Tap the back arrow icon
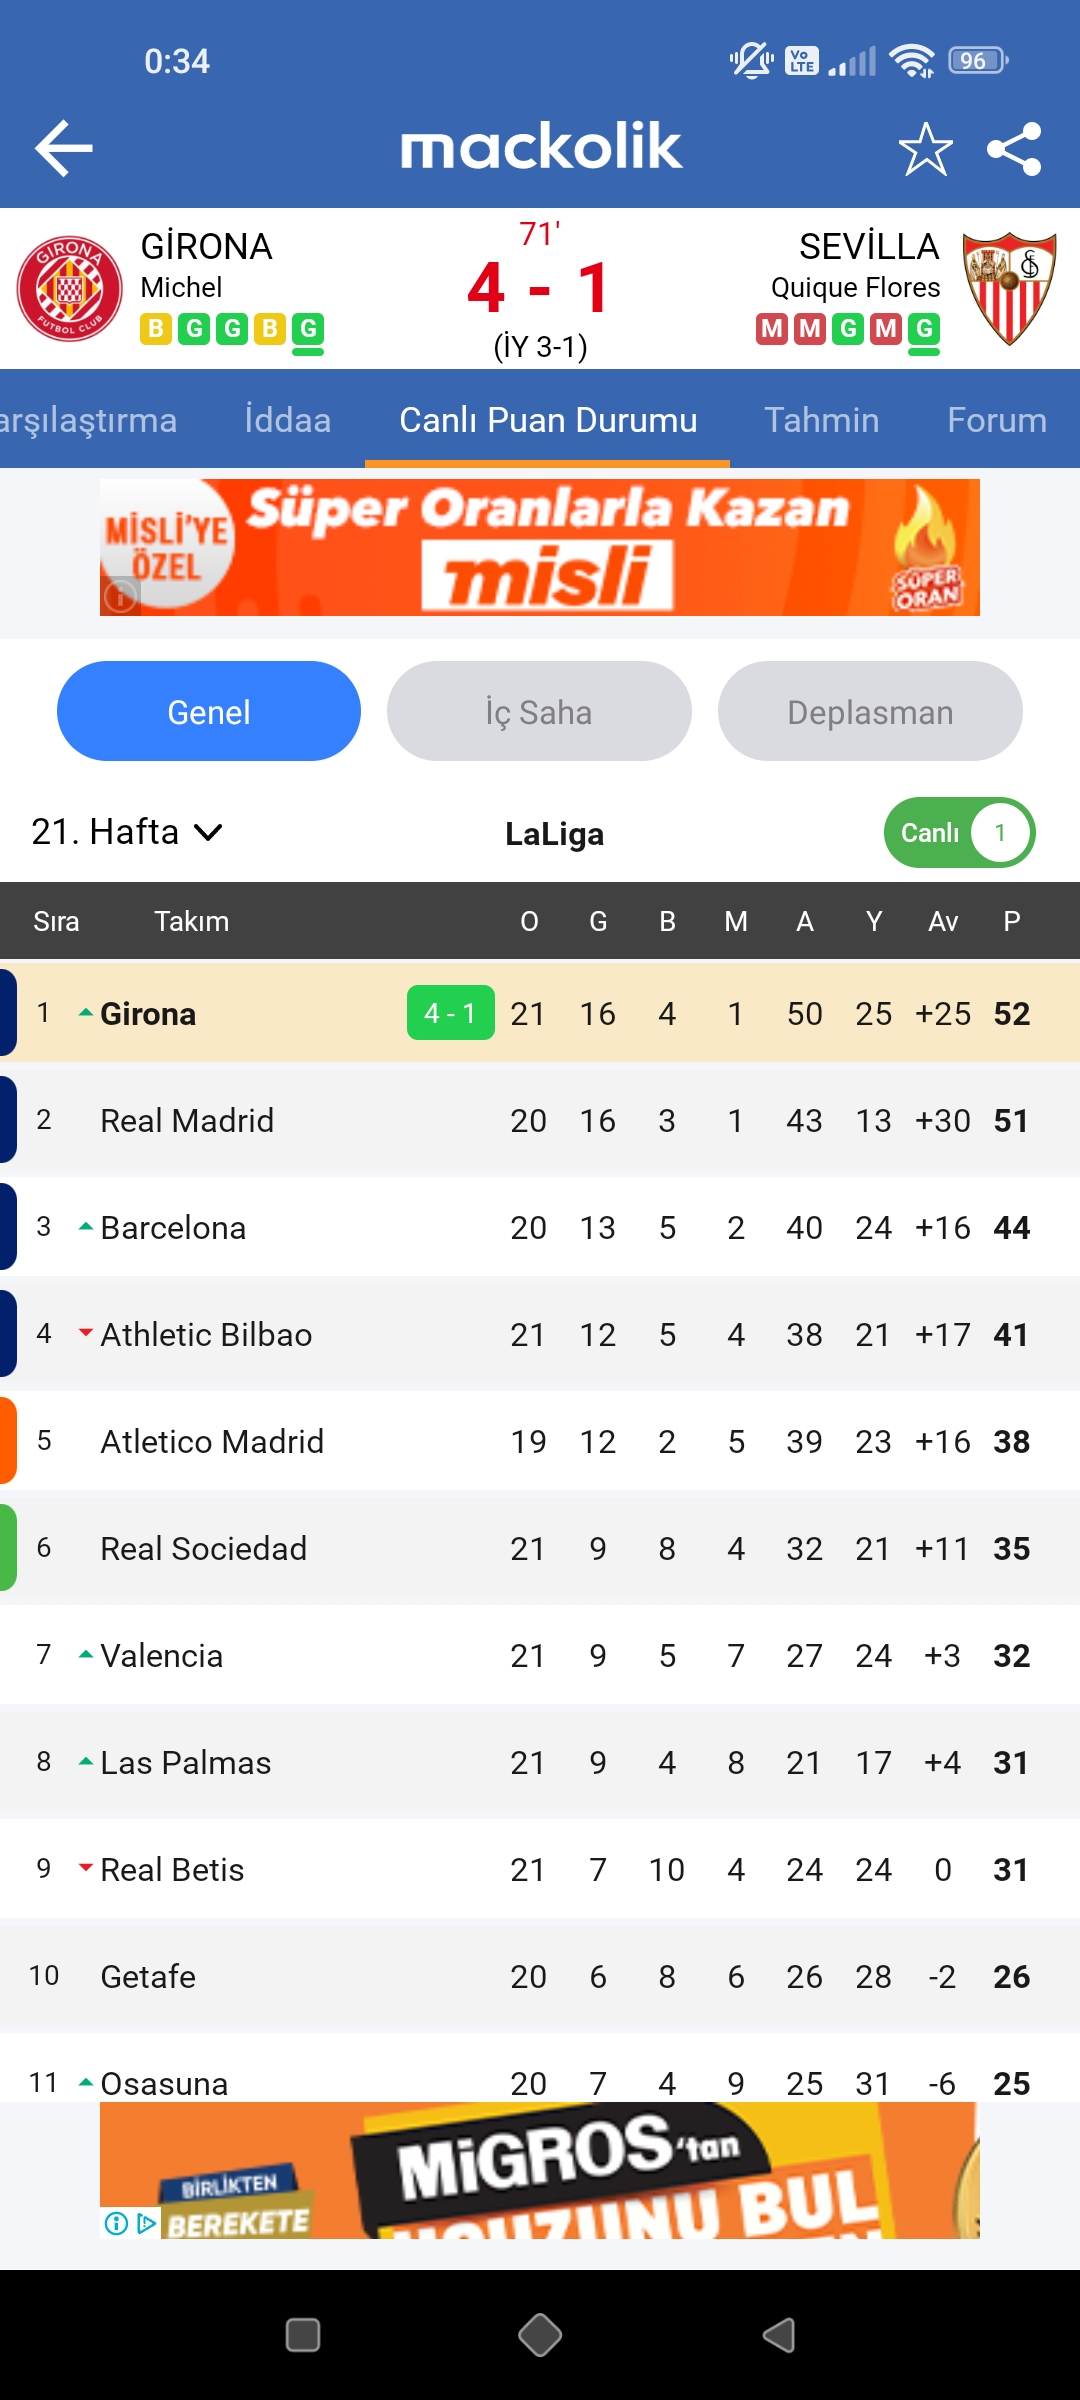 tap(64, 148)
